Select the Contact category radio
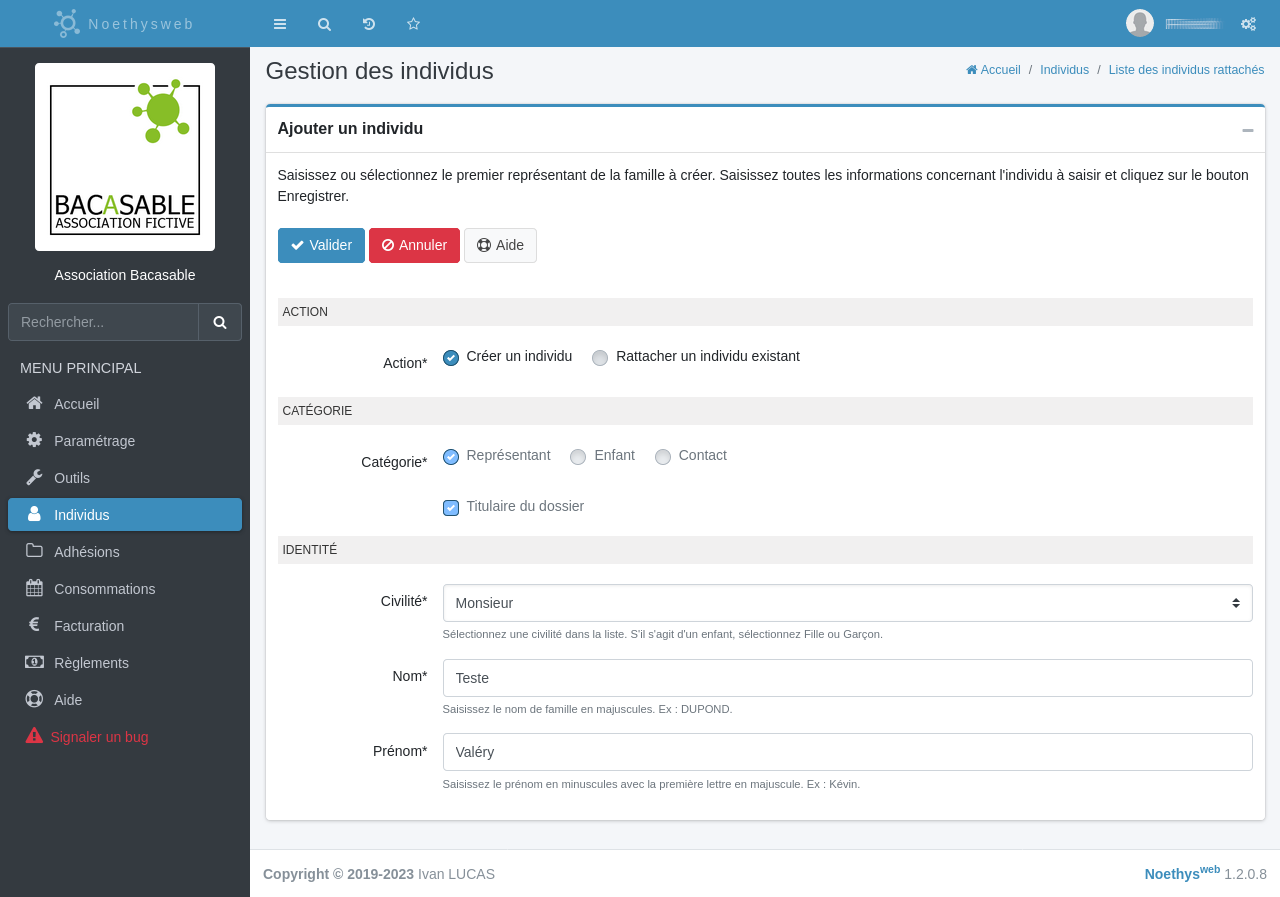Screen dimensions: 1280x897 [663, 457]
